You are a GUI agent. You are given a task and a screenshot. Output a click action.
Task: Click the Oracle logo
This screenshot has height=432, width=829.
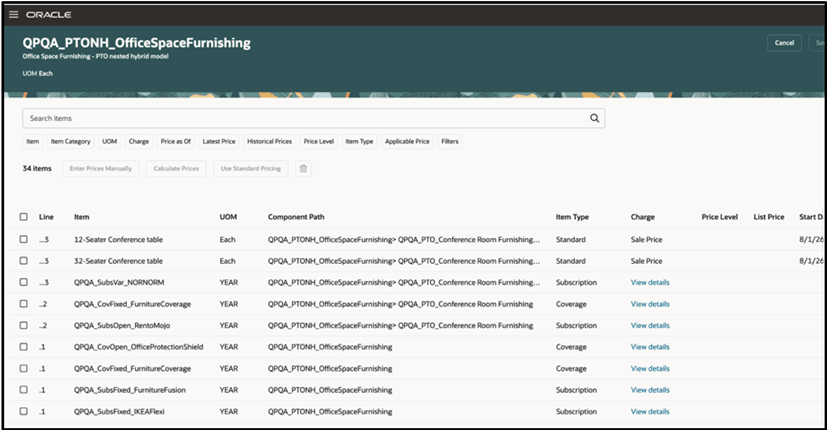pyautogui.click(x=49, y=15)
